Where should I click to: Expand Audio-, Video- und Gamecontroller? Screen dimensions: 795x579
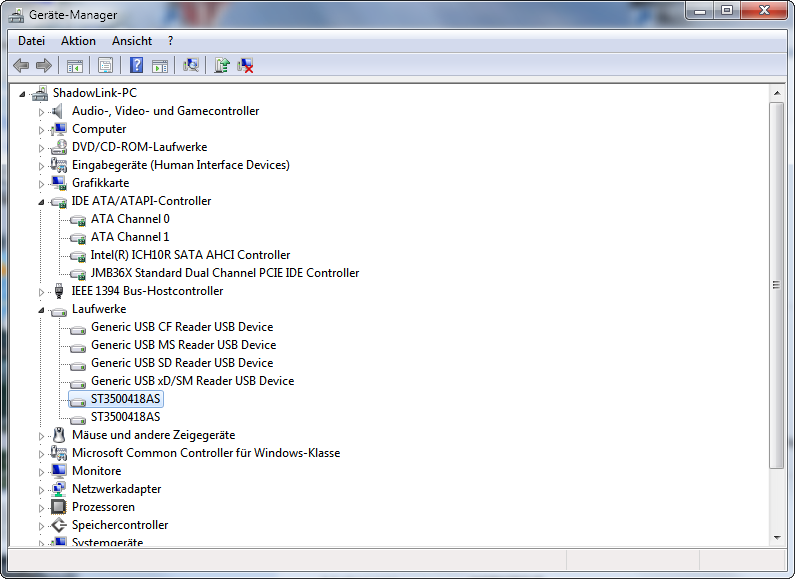(x=41, y=112)
